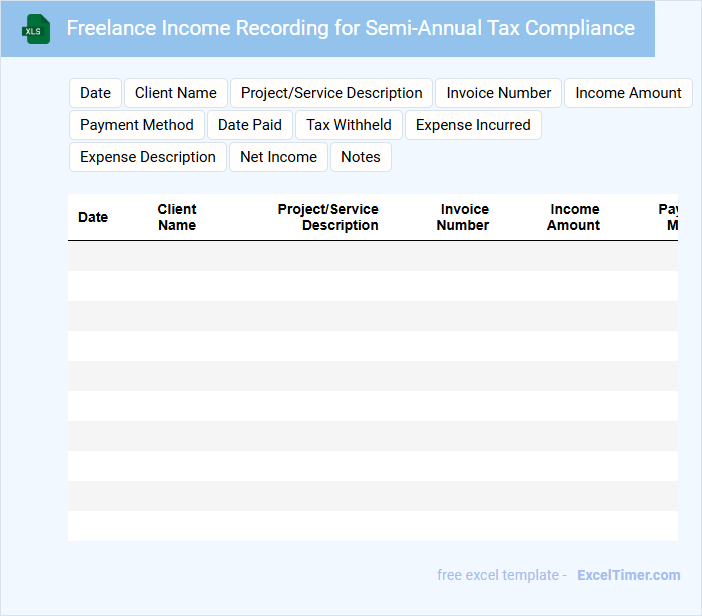The width and height of the screenshot is (702, 616).
Task: Click the Income Amount column header
Action: [574, 217]
